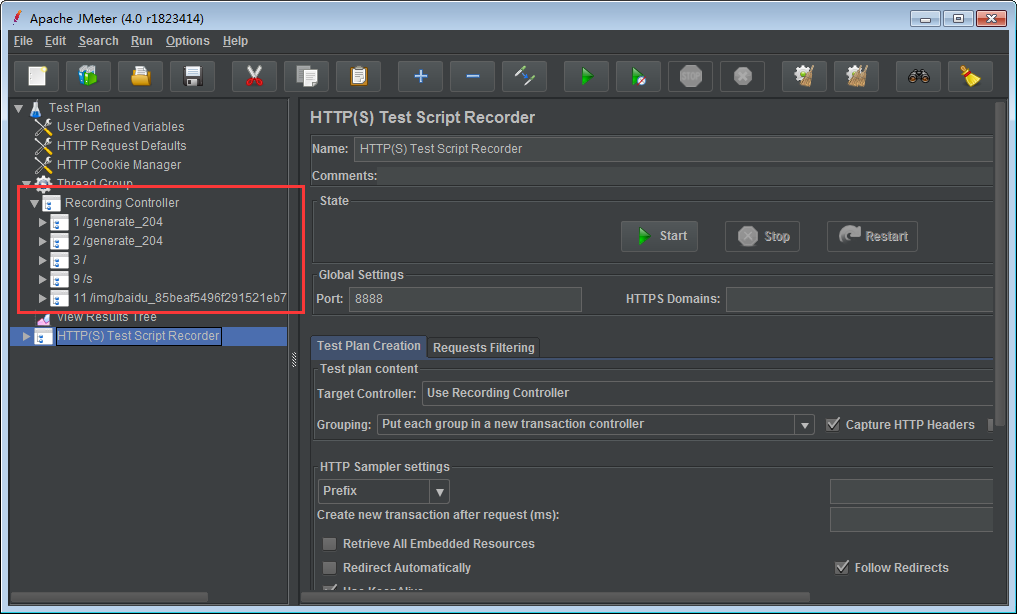Collapse the Recording Controller tree node
Image resolution: width=1017 pixels, height=614 pixels.
[34, 203]
